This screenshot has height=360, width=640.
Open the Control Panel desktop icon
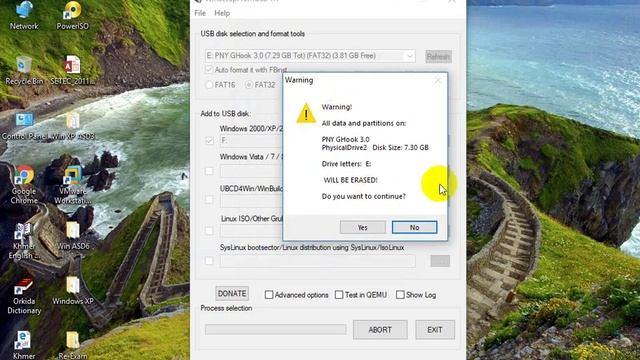tap(24, 126)
